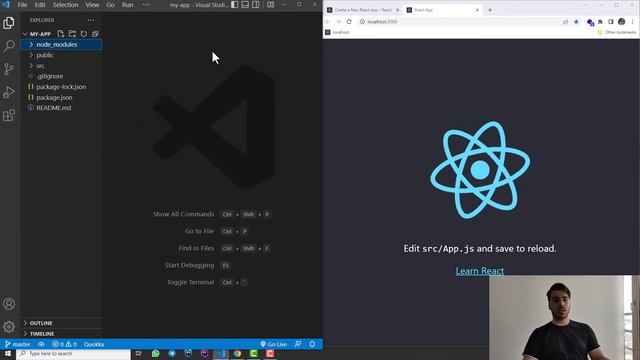The width and height of the screenshot is (640, 360).
Task: Click Quokka in the status bar
Action: tap(94, 344)
